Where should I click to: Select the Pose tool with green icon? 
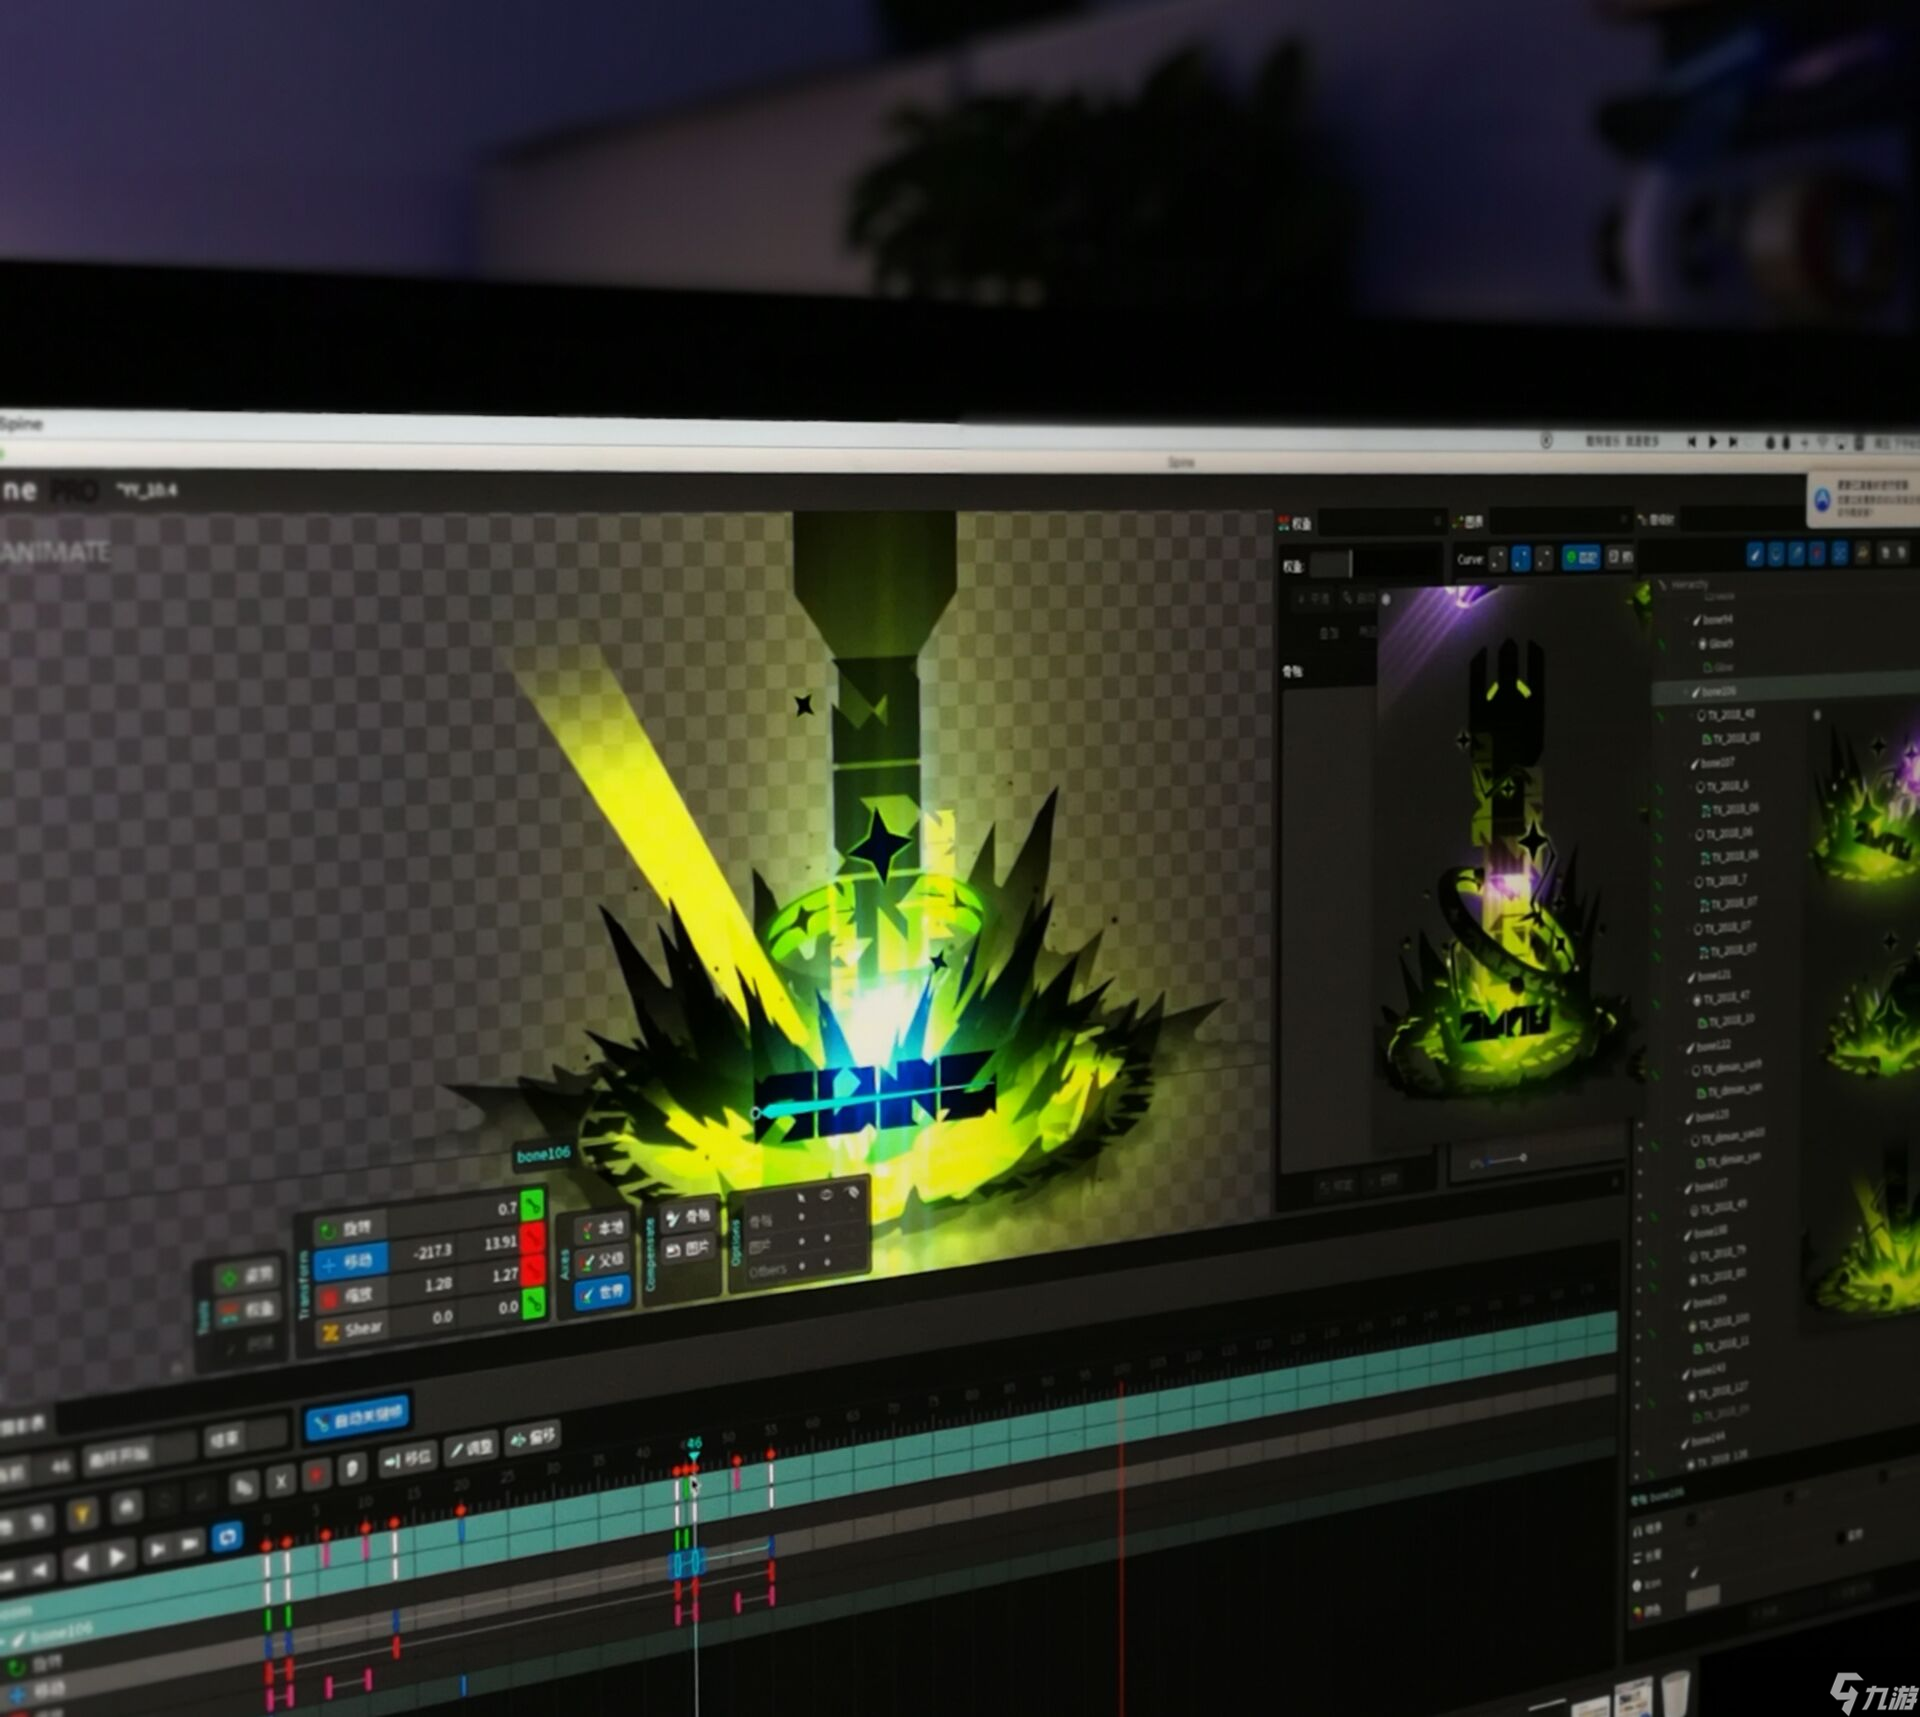[248, 1277]
